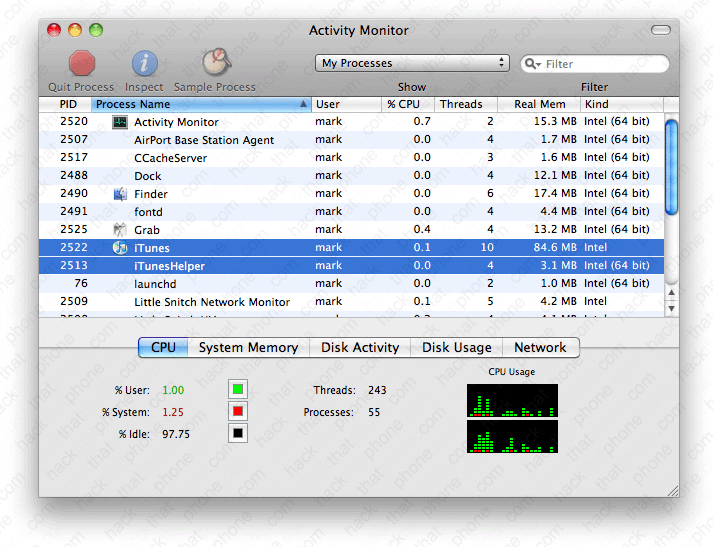The image size is (713, 547).
Task: Show the Disk Usage tab
Action: pyautogui.click(x=456, y=348)
